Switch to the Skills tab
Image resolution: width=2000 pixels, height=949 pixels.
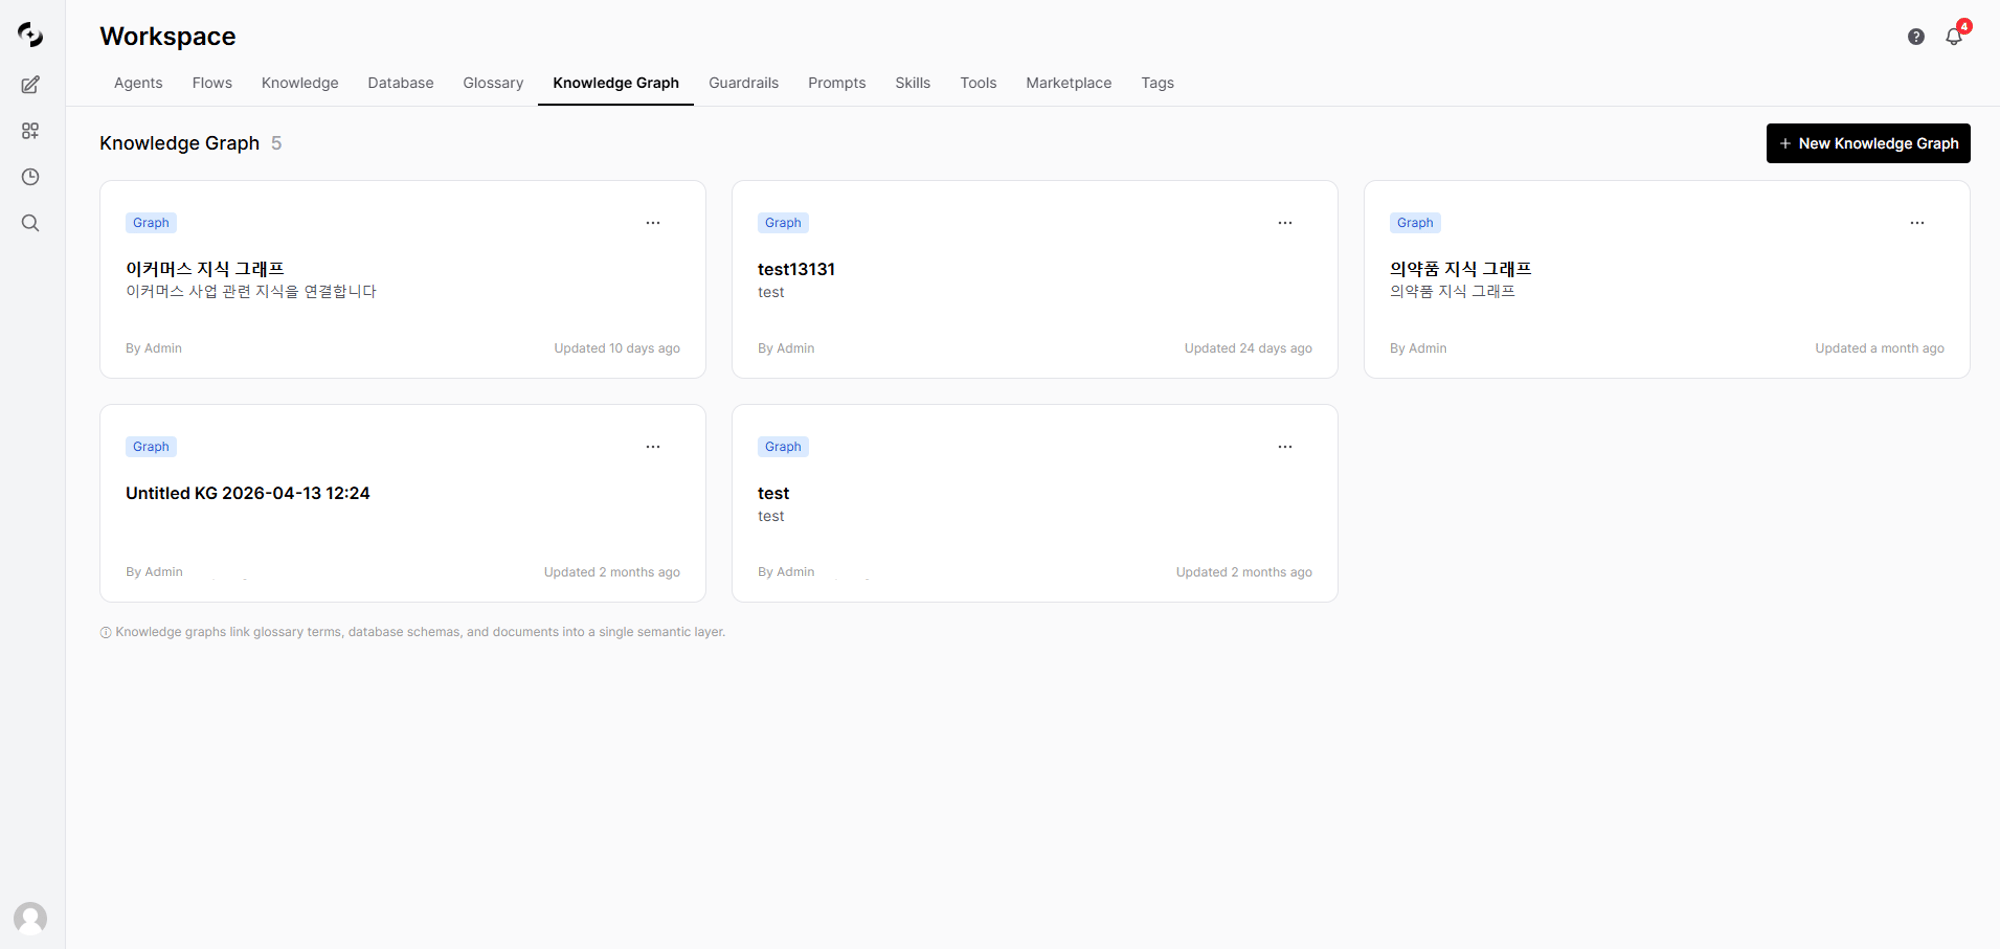point(913,83)
